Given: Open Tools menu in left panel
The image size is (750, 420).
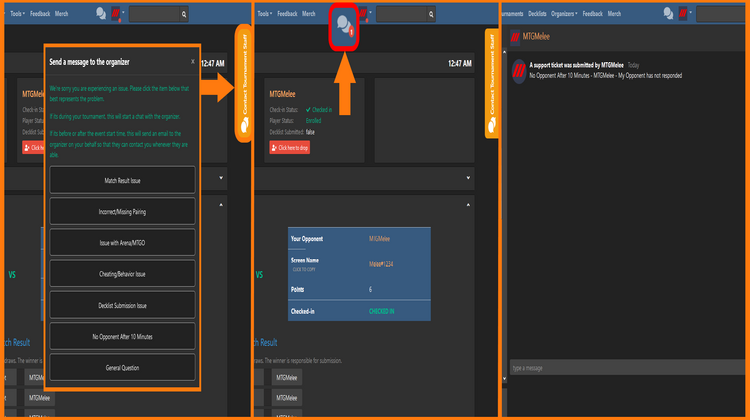Looking at the screenshot, I should [x=17, y=14].
